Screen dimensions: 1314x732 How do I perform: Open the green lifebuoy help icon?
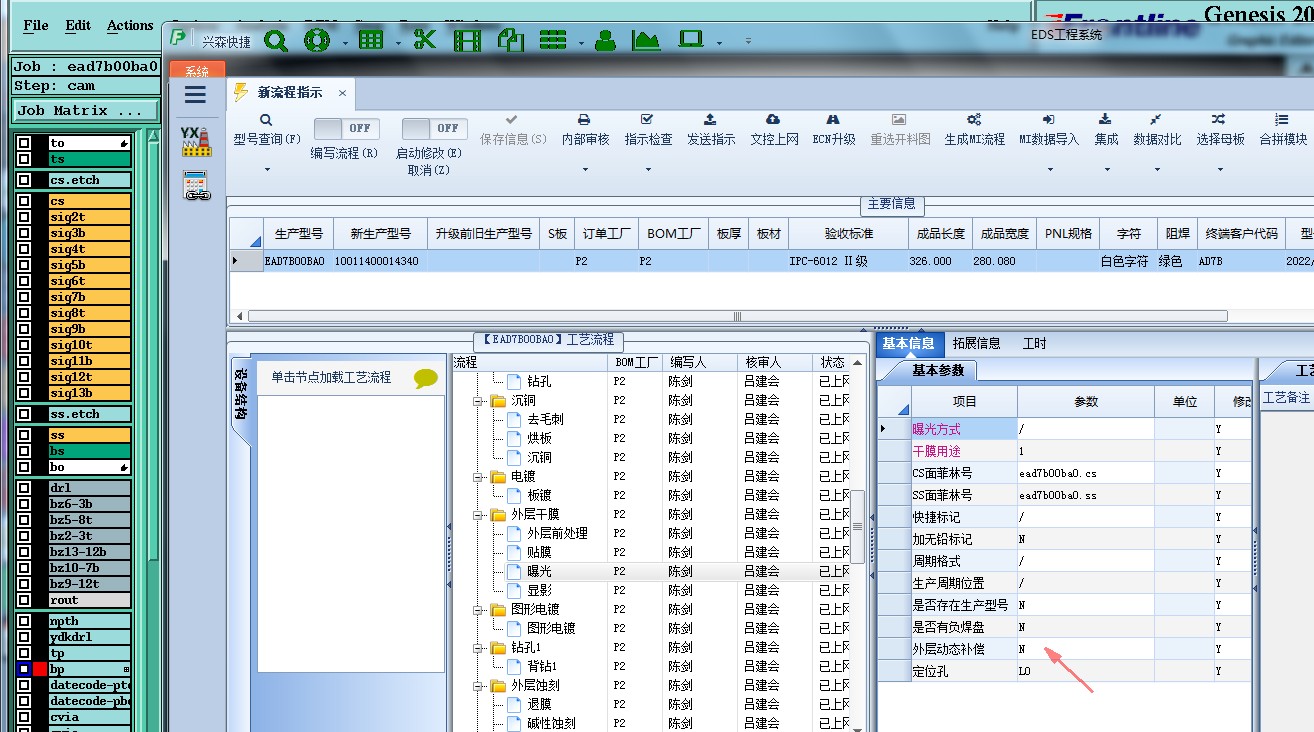(317, 40)
